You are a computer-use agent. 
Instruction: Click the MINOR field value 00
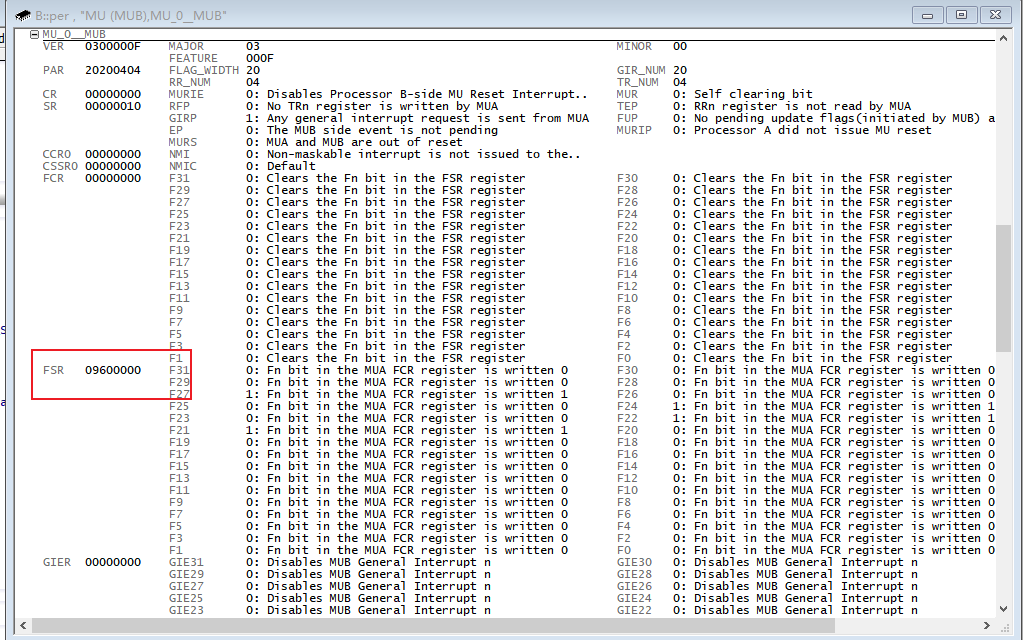pos(680,46)
